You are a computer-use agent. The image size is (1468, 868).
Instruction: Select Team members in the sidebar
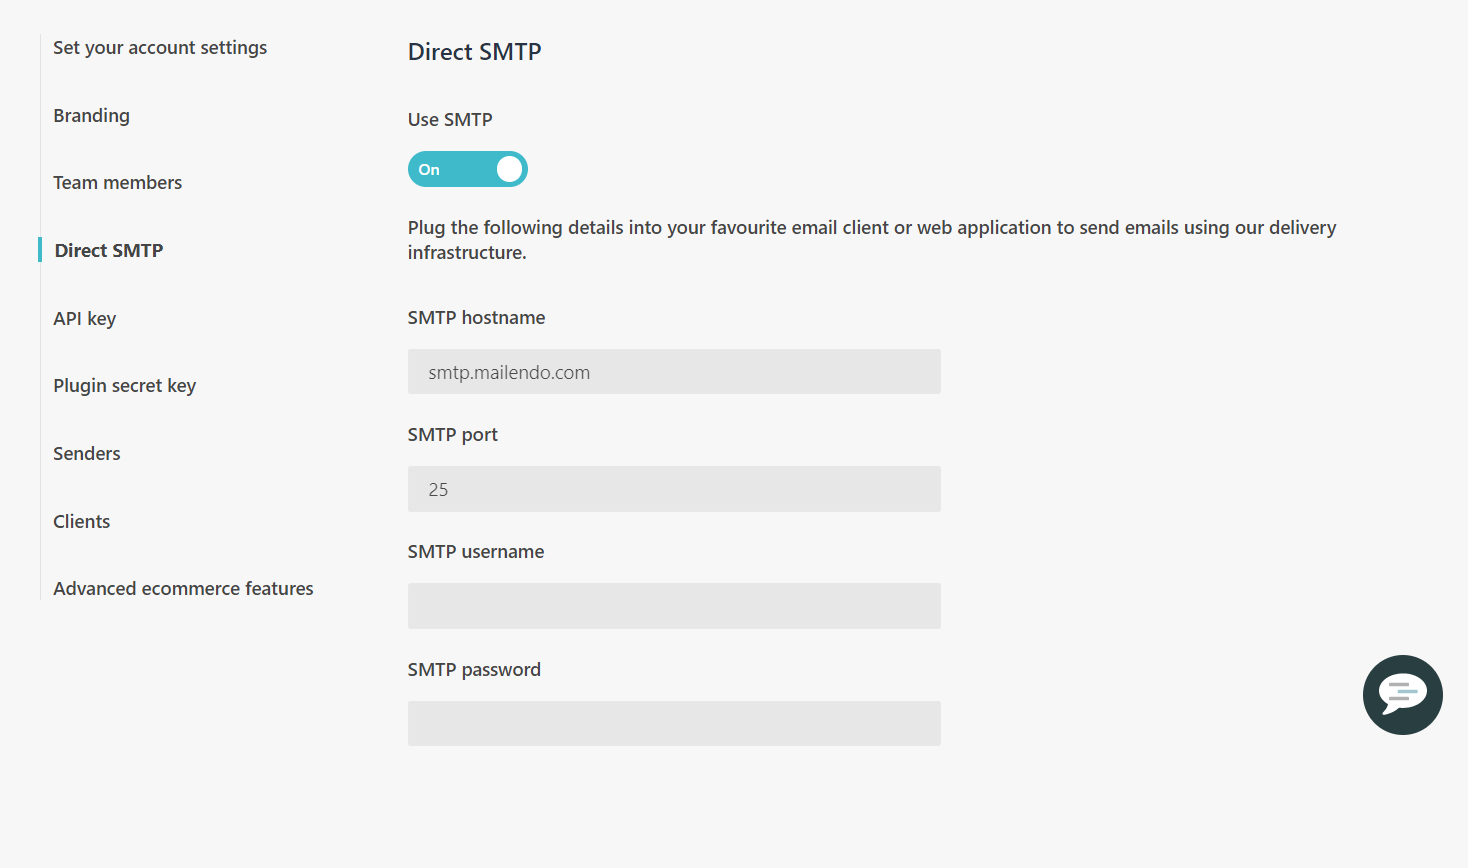(117, 182)
